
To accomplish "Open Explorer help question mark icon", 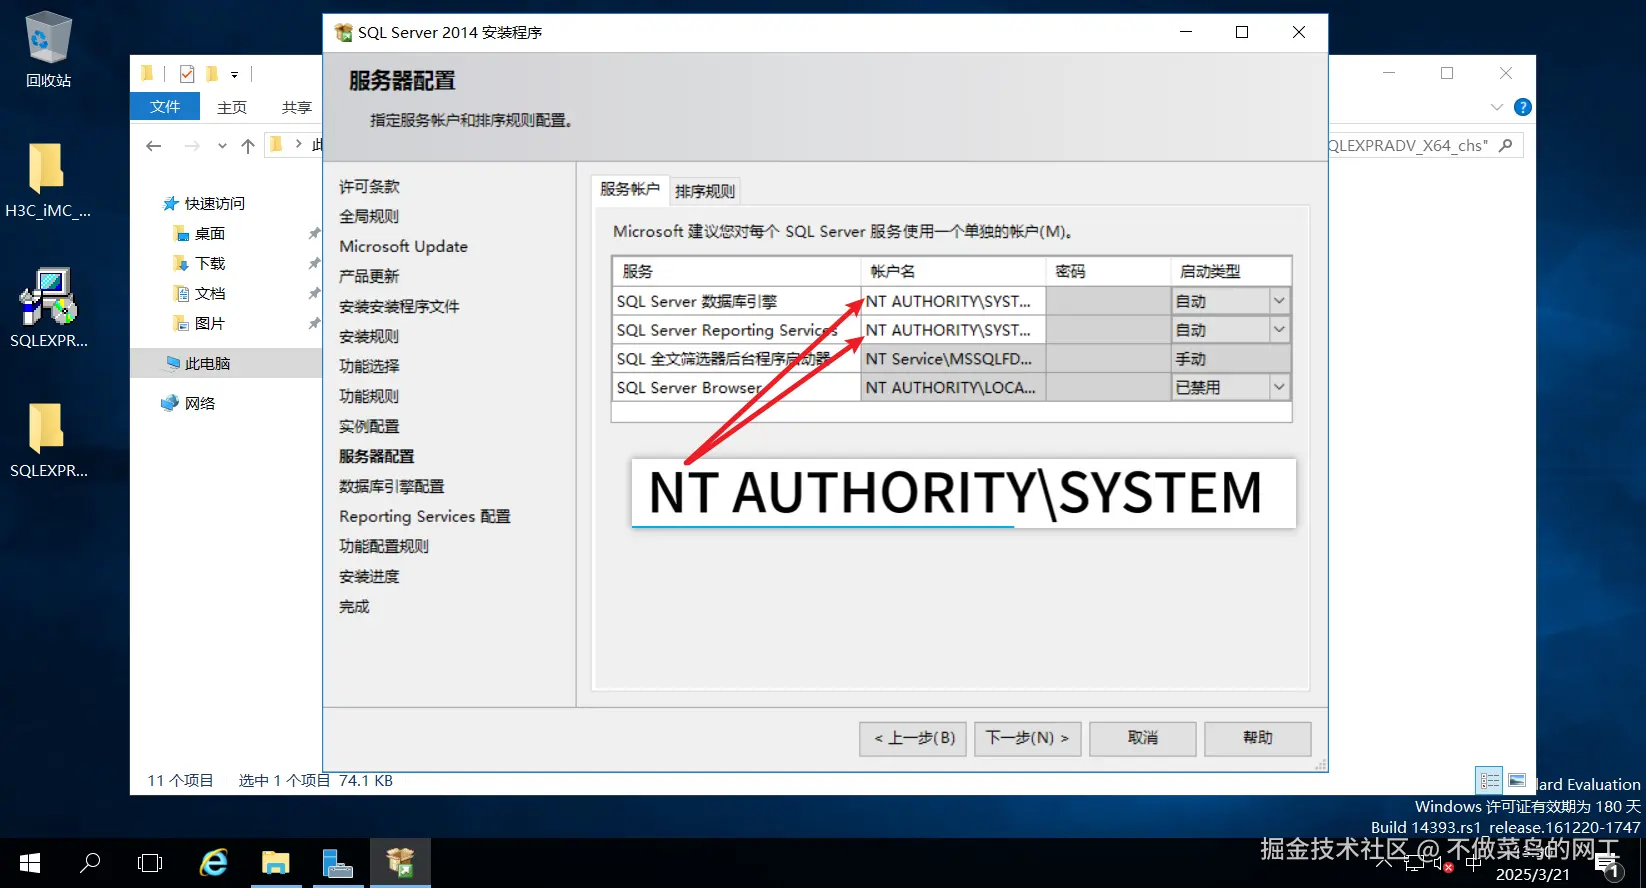I will pos(1523,107).
